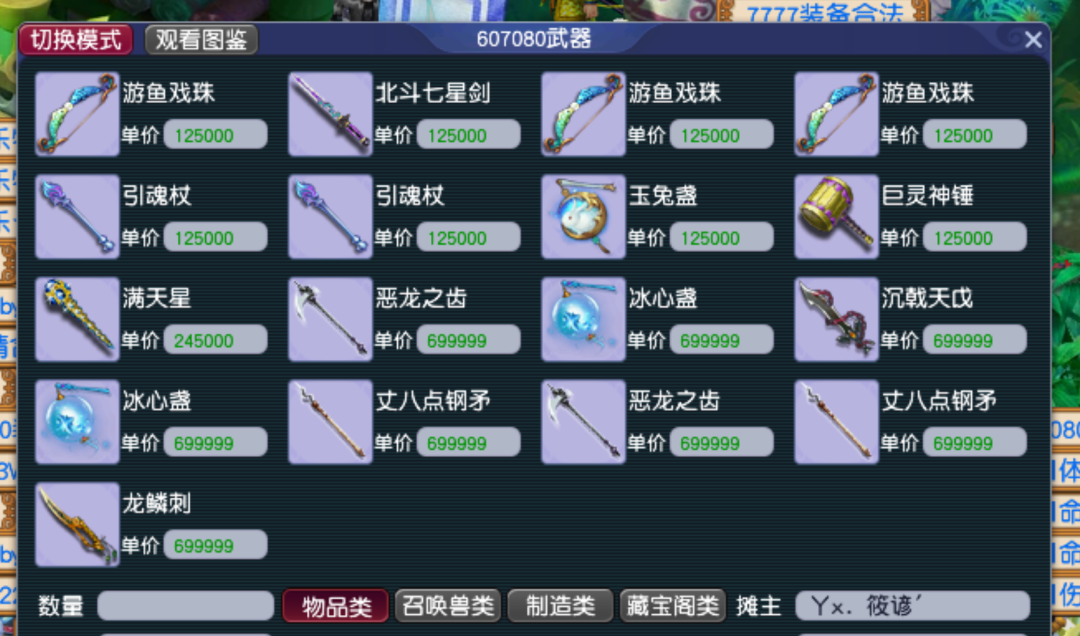Open 观看图鉴 illustrated guide

[x=201, y=39]
